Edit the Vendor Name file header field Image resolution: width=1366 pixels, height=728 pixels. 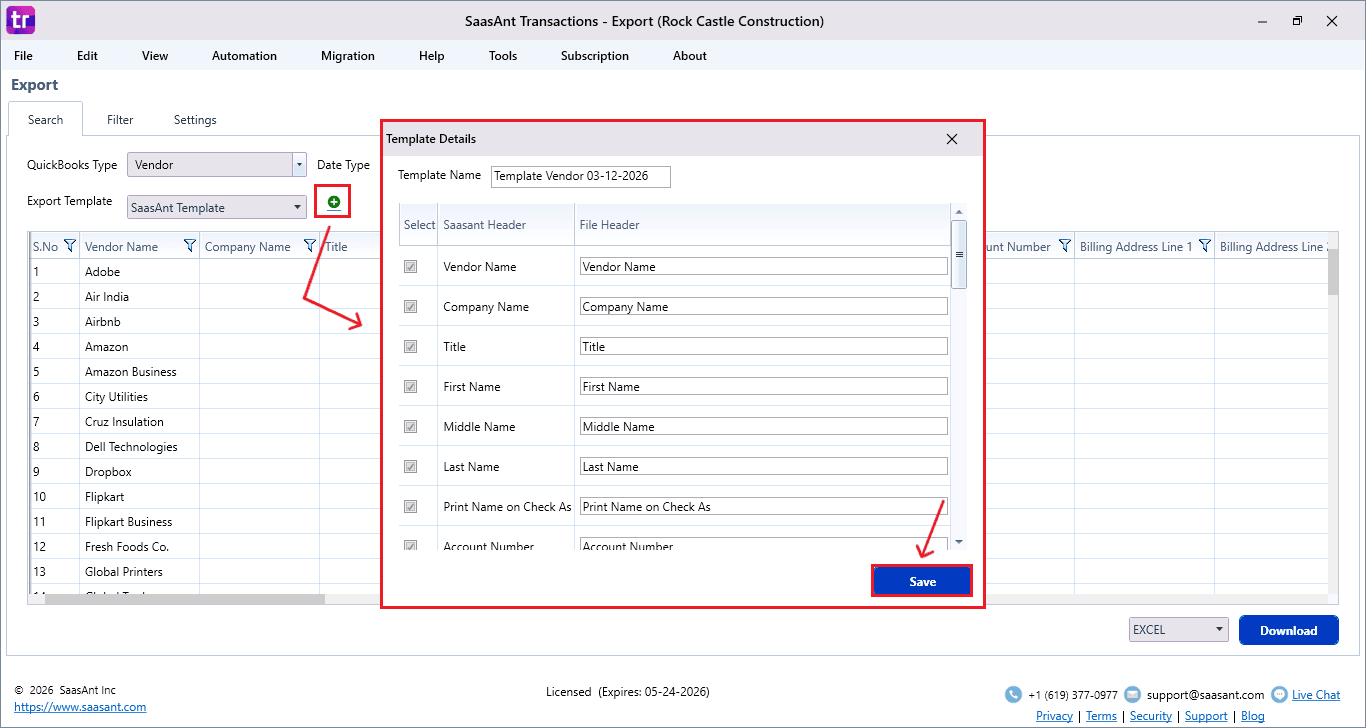(764, 267)
